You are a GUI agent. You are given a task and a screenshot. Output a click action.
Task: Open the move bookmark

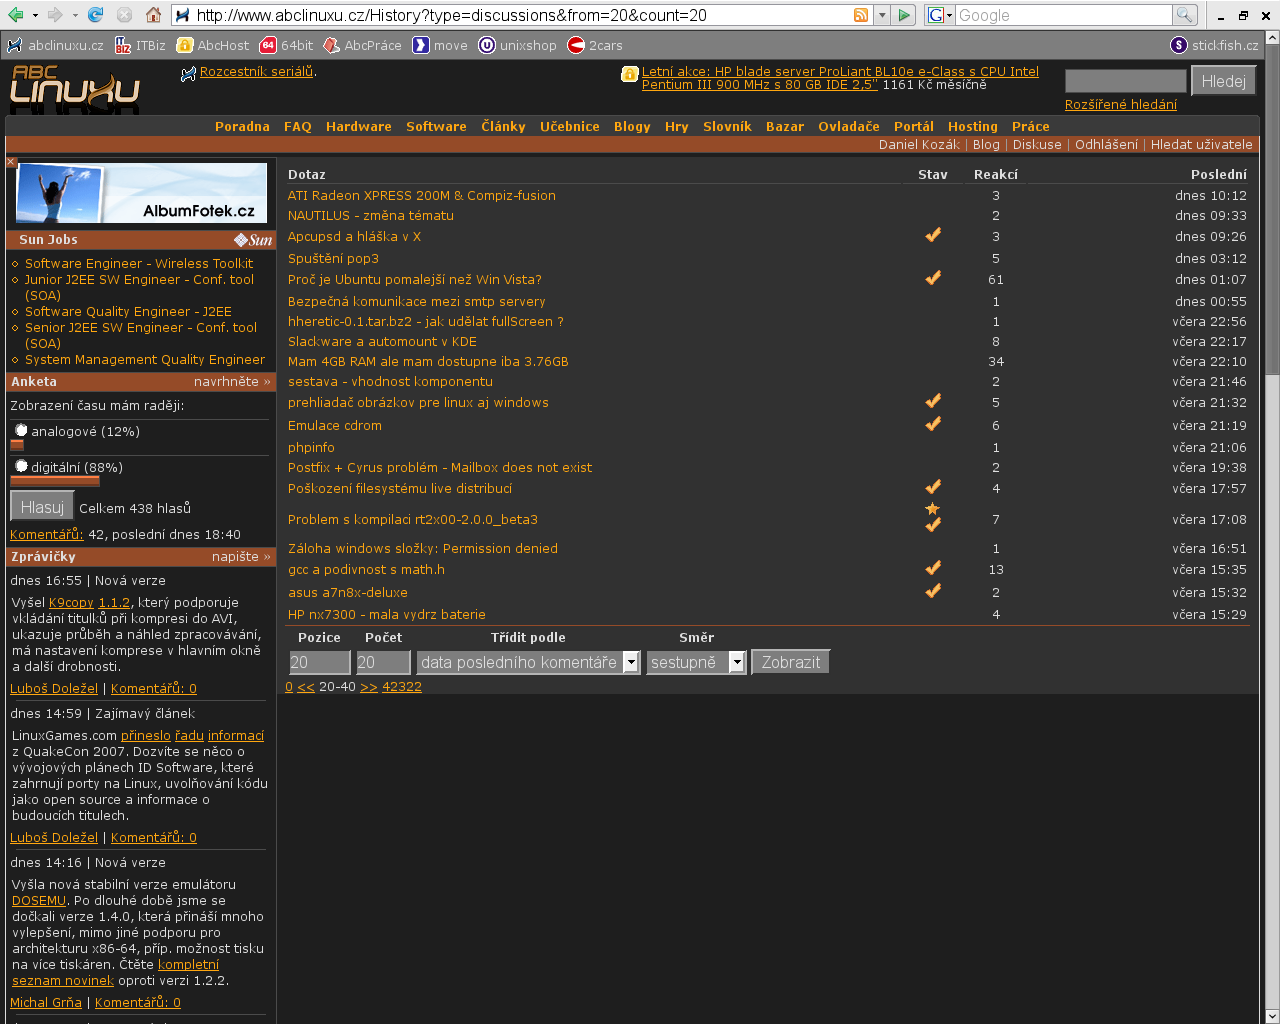click(x=440, y=45)
